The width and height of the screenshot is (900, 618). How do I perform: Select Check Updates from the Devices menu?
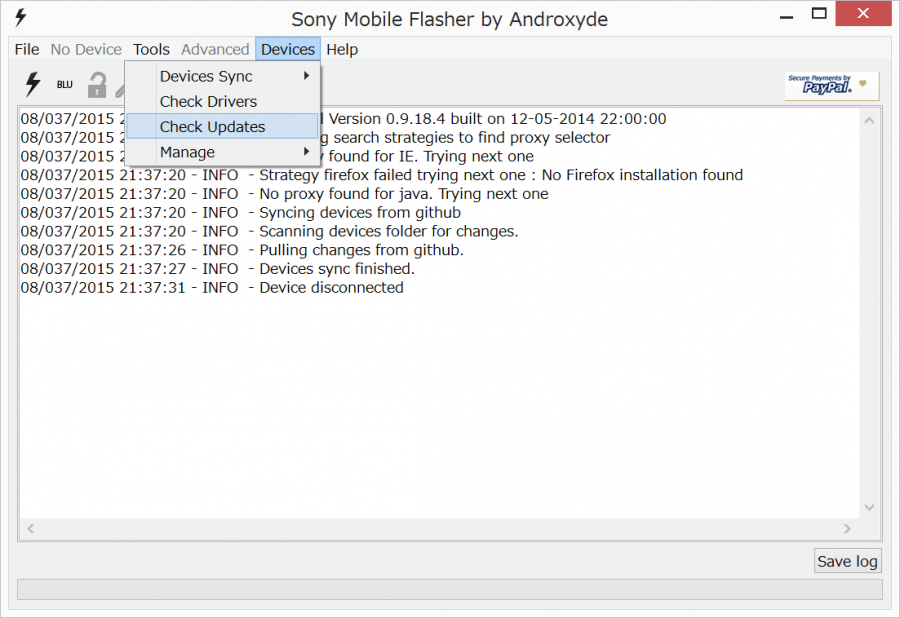211,126
